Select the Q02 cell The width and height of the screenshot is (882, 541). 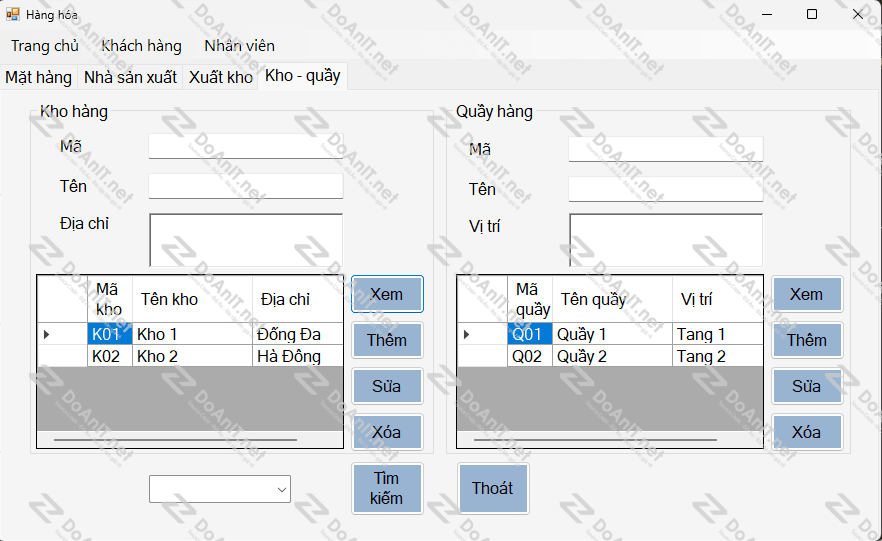point(530,356)
